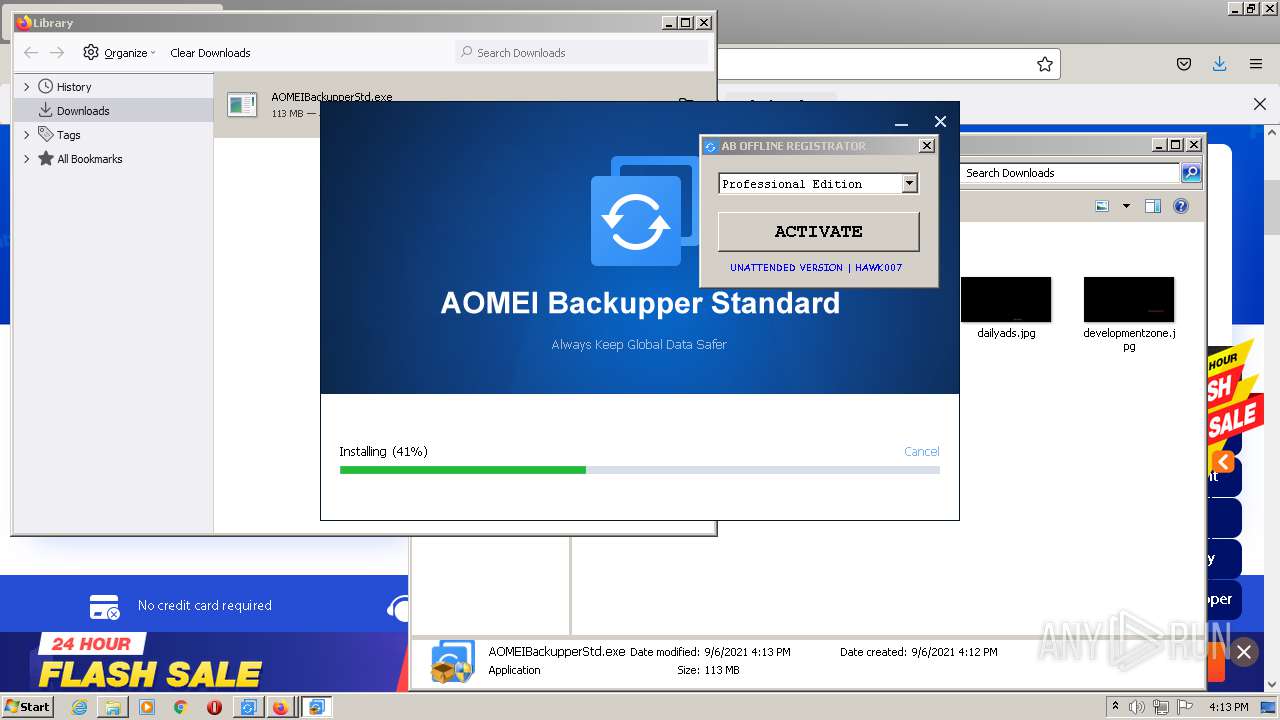This screenshot has width=1280, height=720.
Task: Open Firefox hamburger application menu
Action: (1256, 64)
